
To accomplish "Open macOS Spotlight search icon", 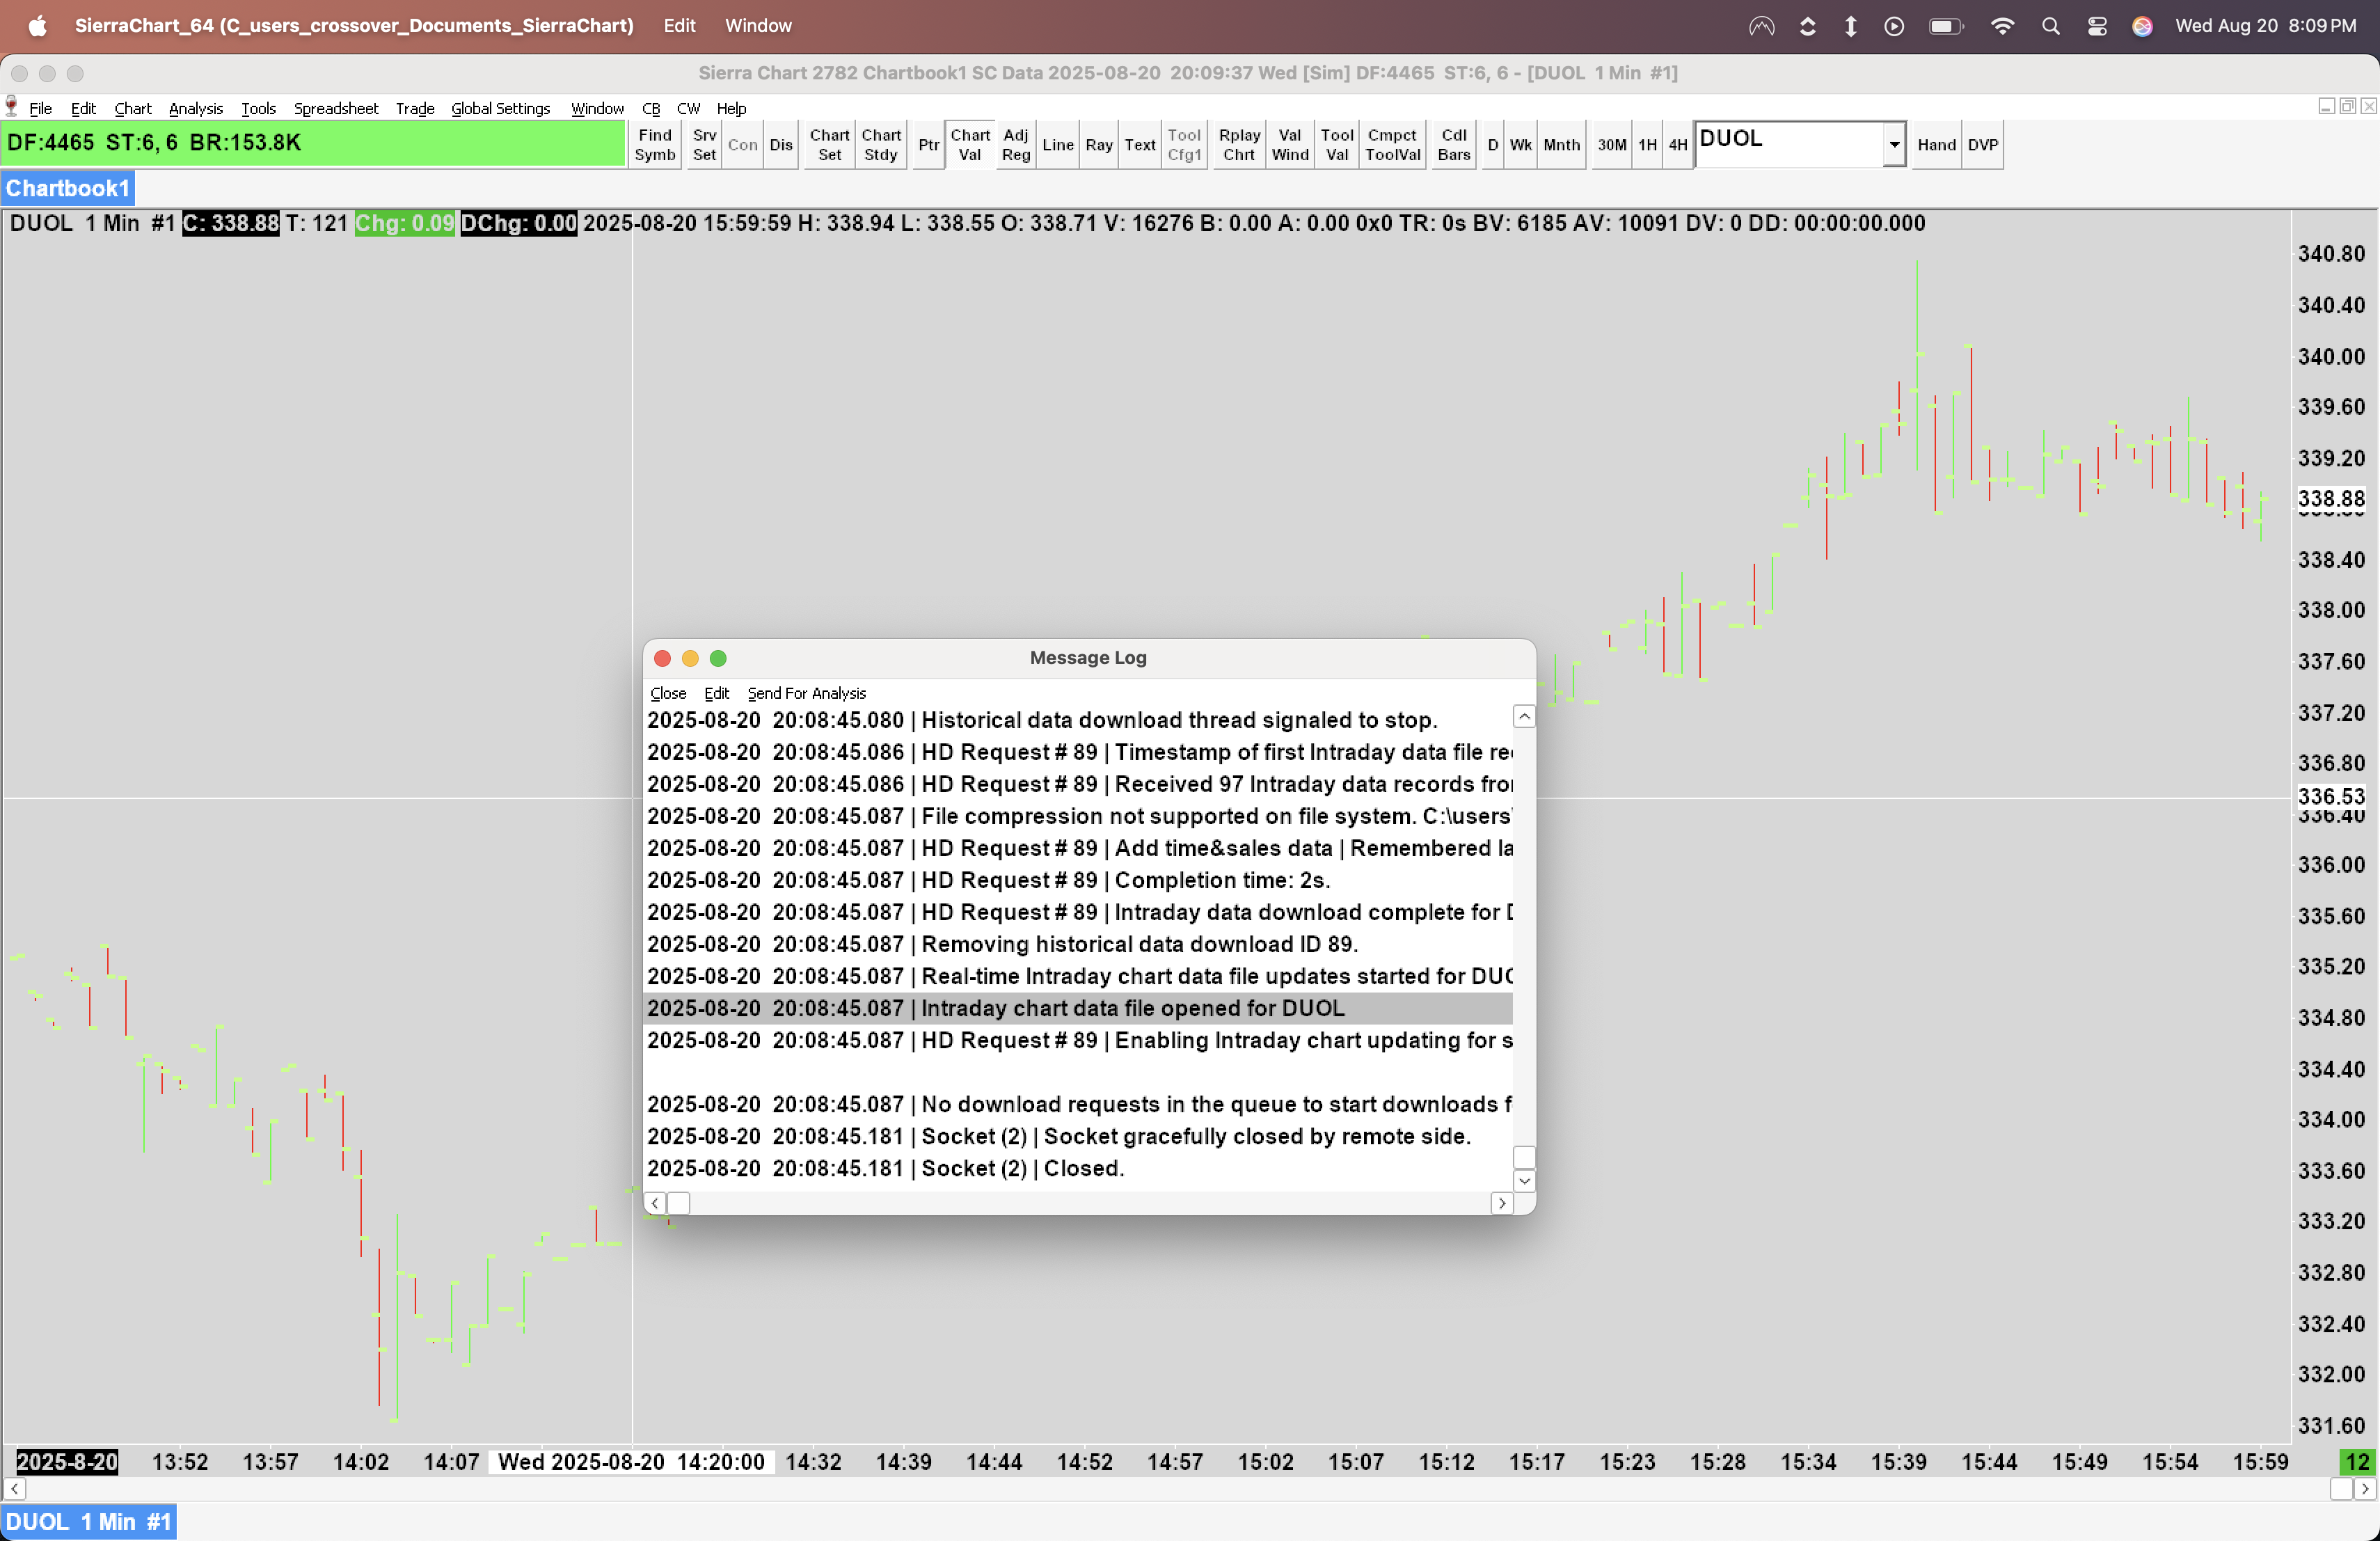I will 2050,26.
